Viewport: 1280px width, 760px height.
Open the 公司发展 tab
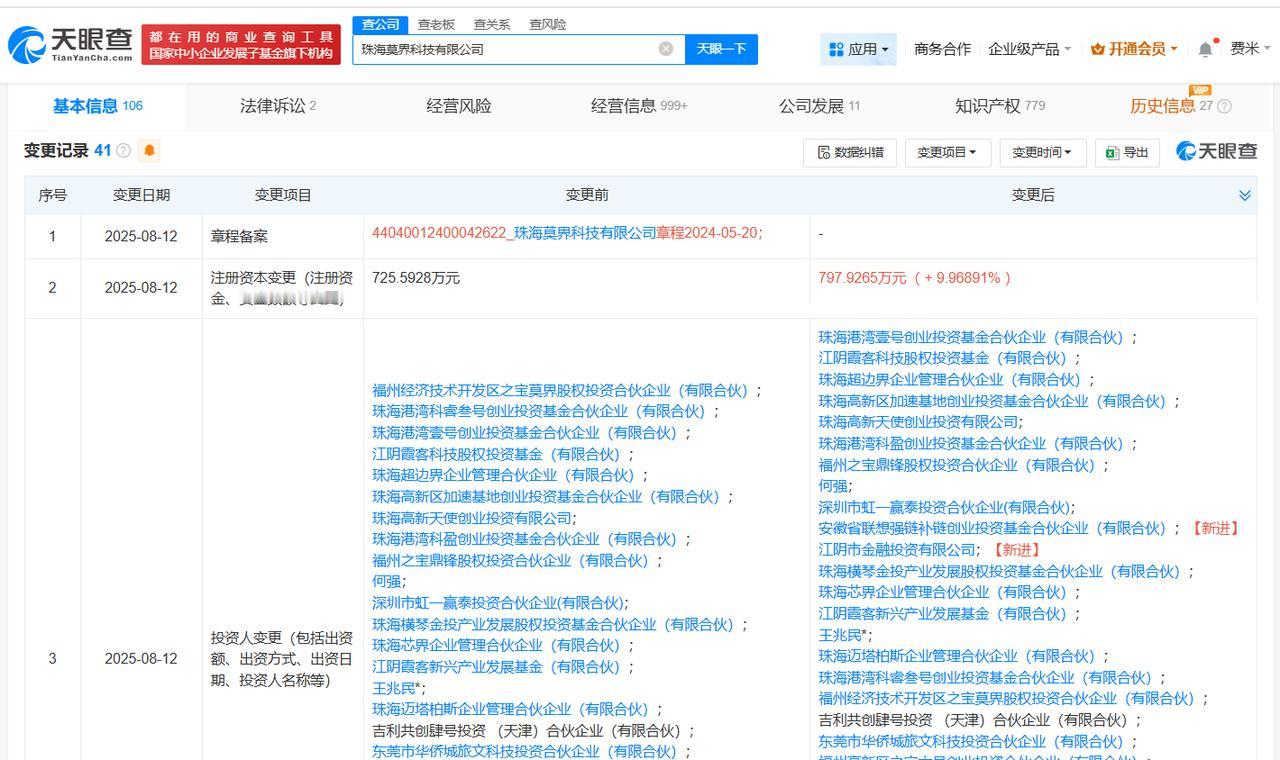pos(819,106)
